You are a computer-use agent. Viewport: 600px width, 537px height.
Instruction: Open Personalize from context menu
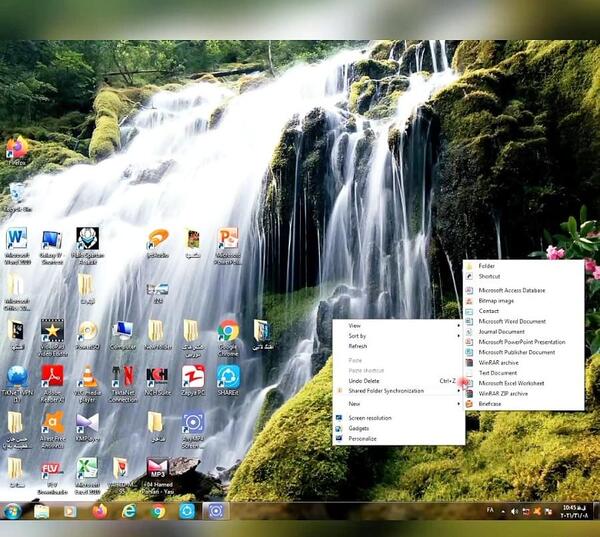pyautogui.click(x=399, y=439)
